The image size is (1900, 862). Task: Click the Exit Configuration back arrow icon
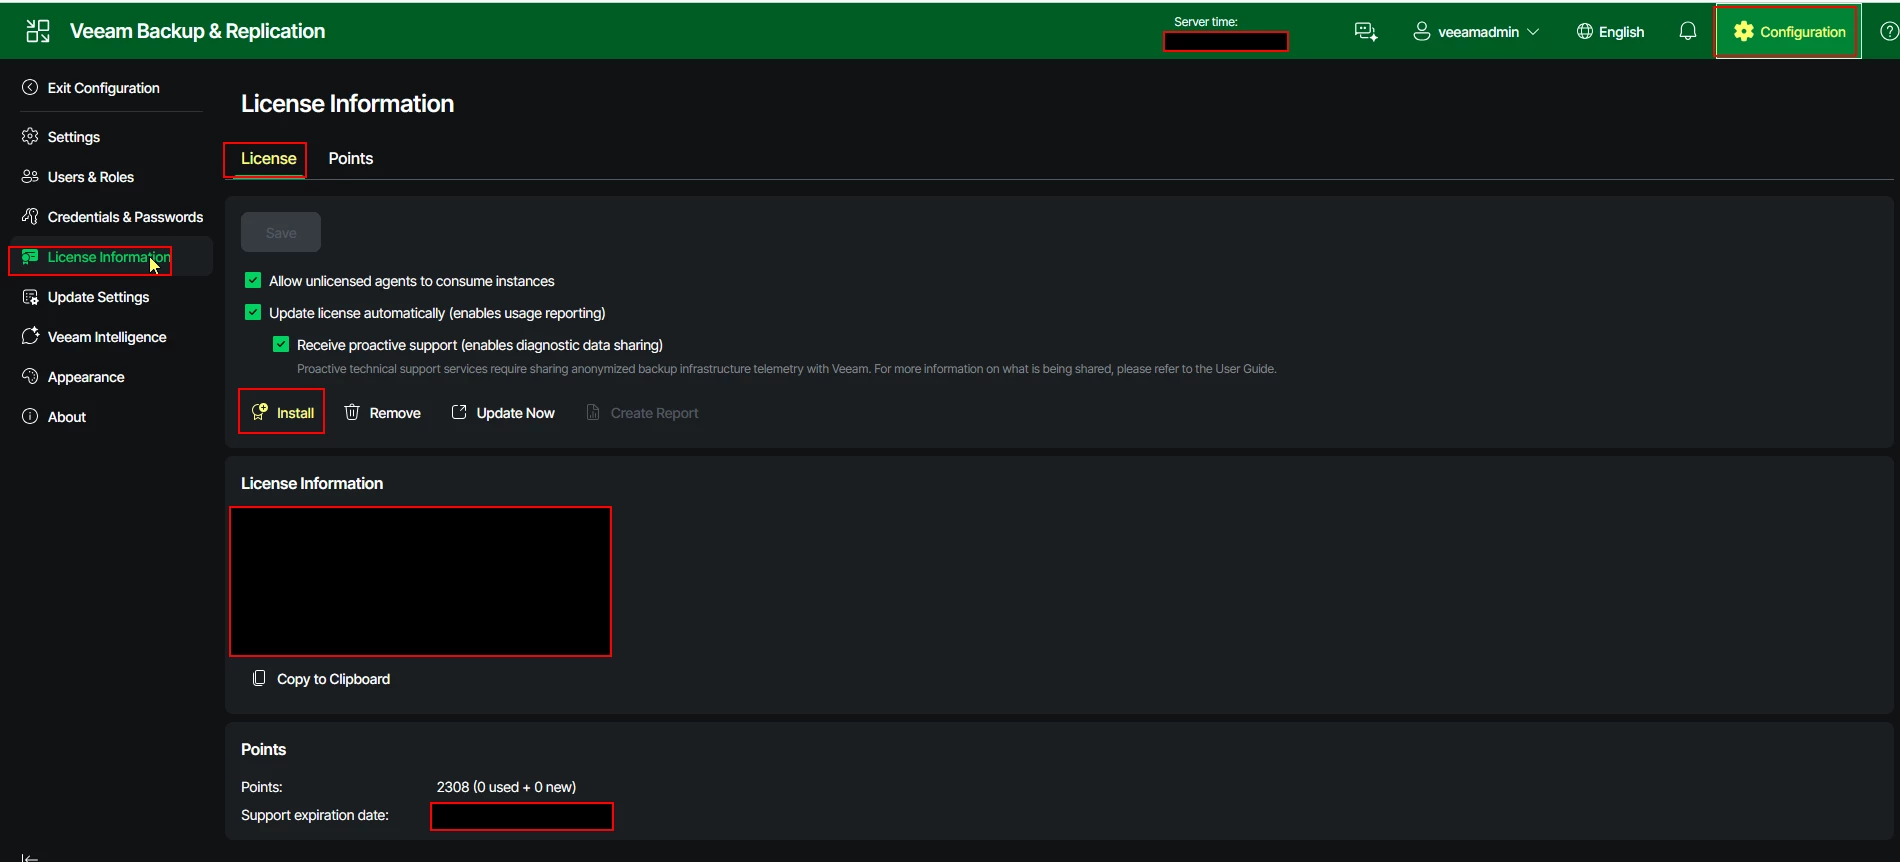[30, 88]
